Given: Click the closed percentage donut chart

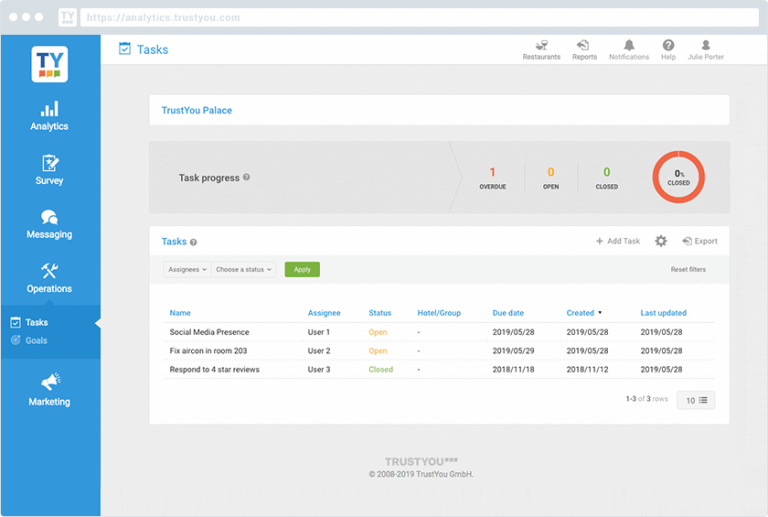Looking at the screenshot, I should coord(678,177).
